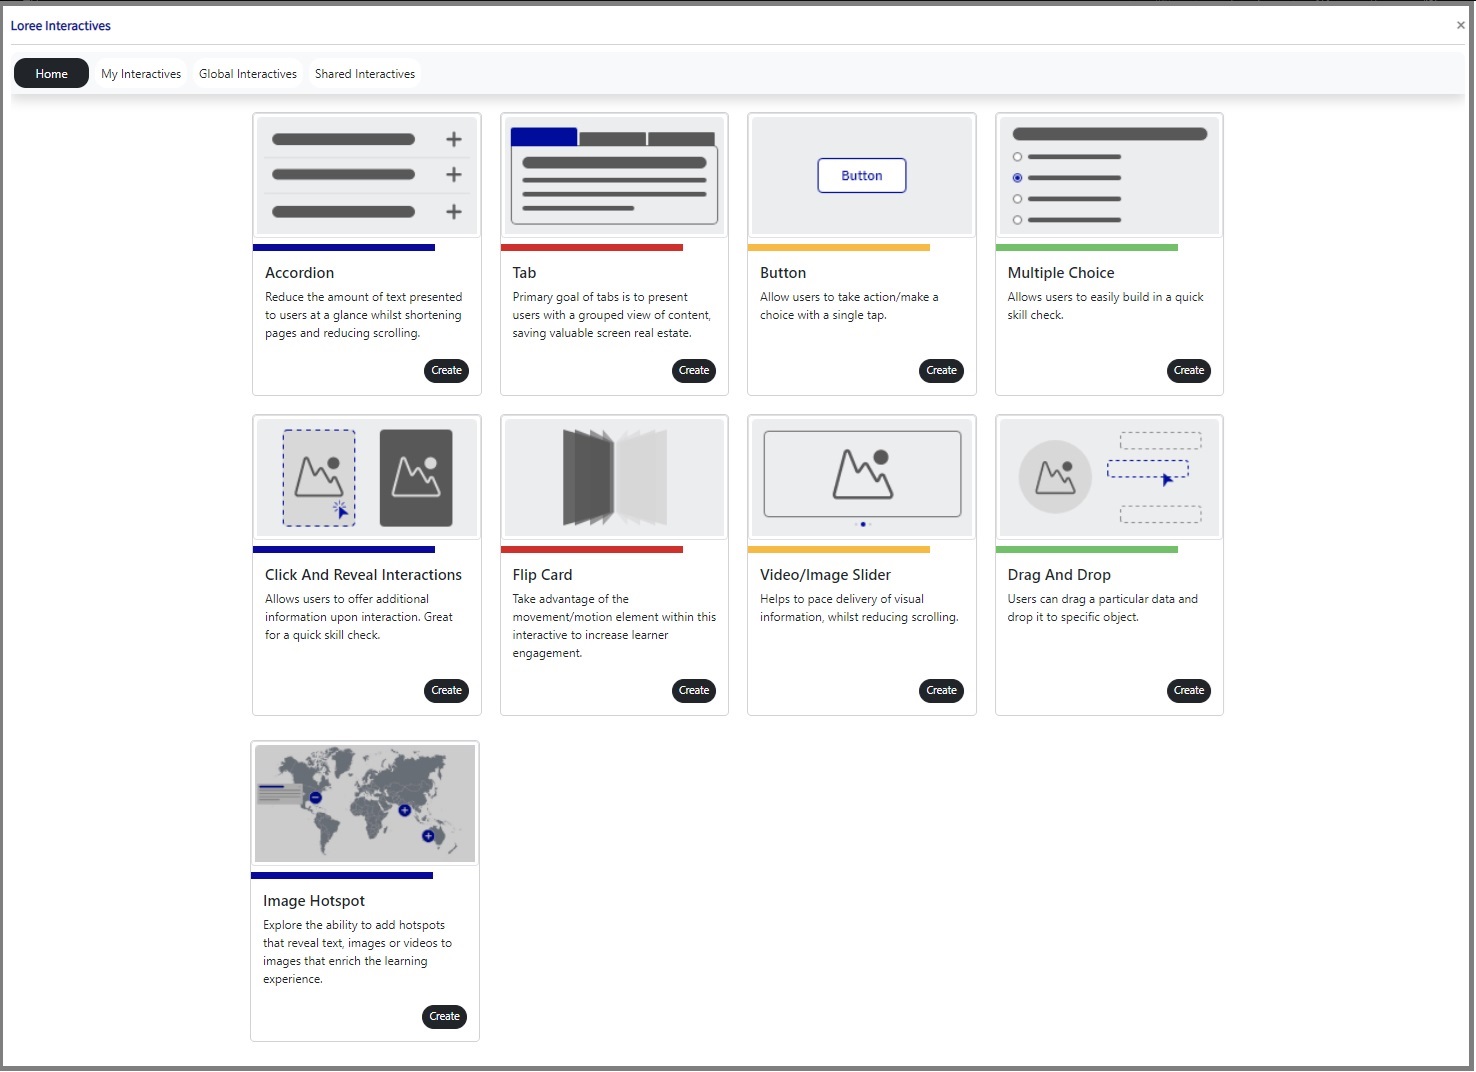This screenshot has height=1072, width=1476.
Task: Create a new Tab interactive
Action: pyautogui.click(x=694, y=370)
